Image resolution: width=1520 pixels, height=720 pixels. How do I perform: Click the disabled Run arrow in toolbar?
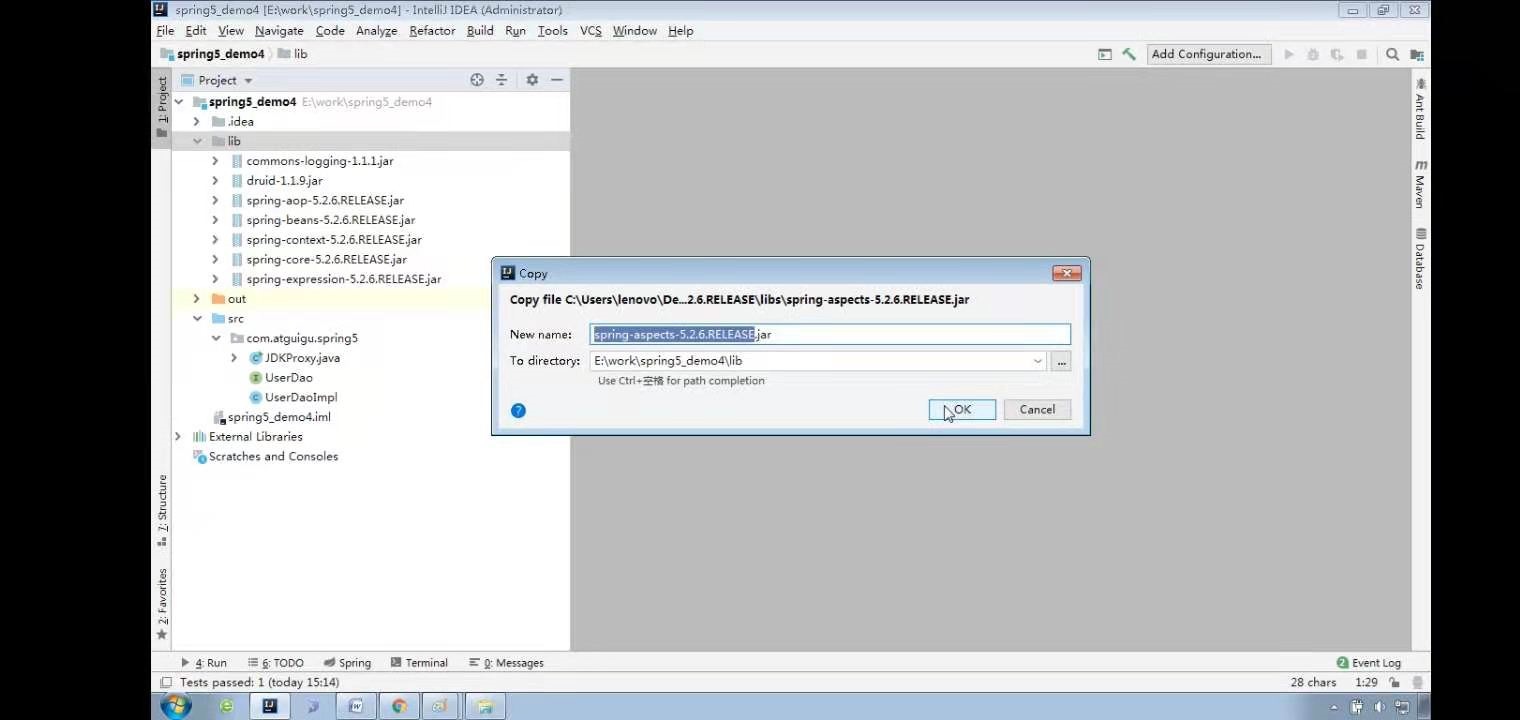point(1289,54)
